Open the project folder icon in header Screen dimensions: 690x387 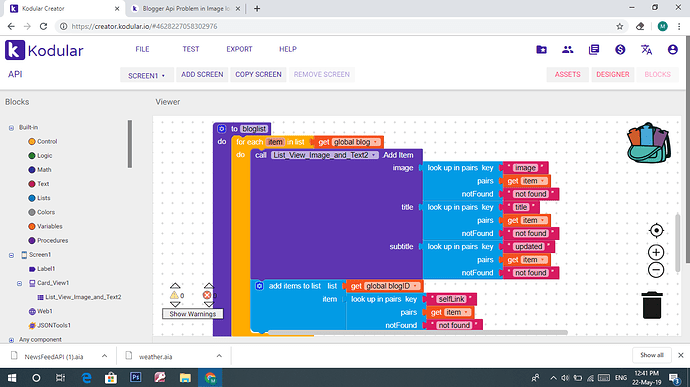[542, 50]
